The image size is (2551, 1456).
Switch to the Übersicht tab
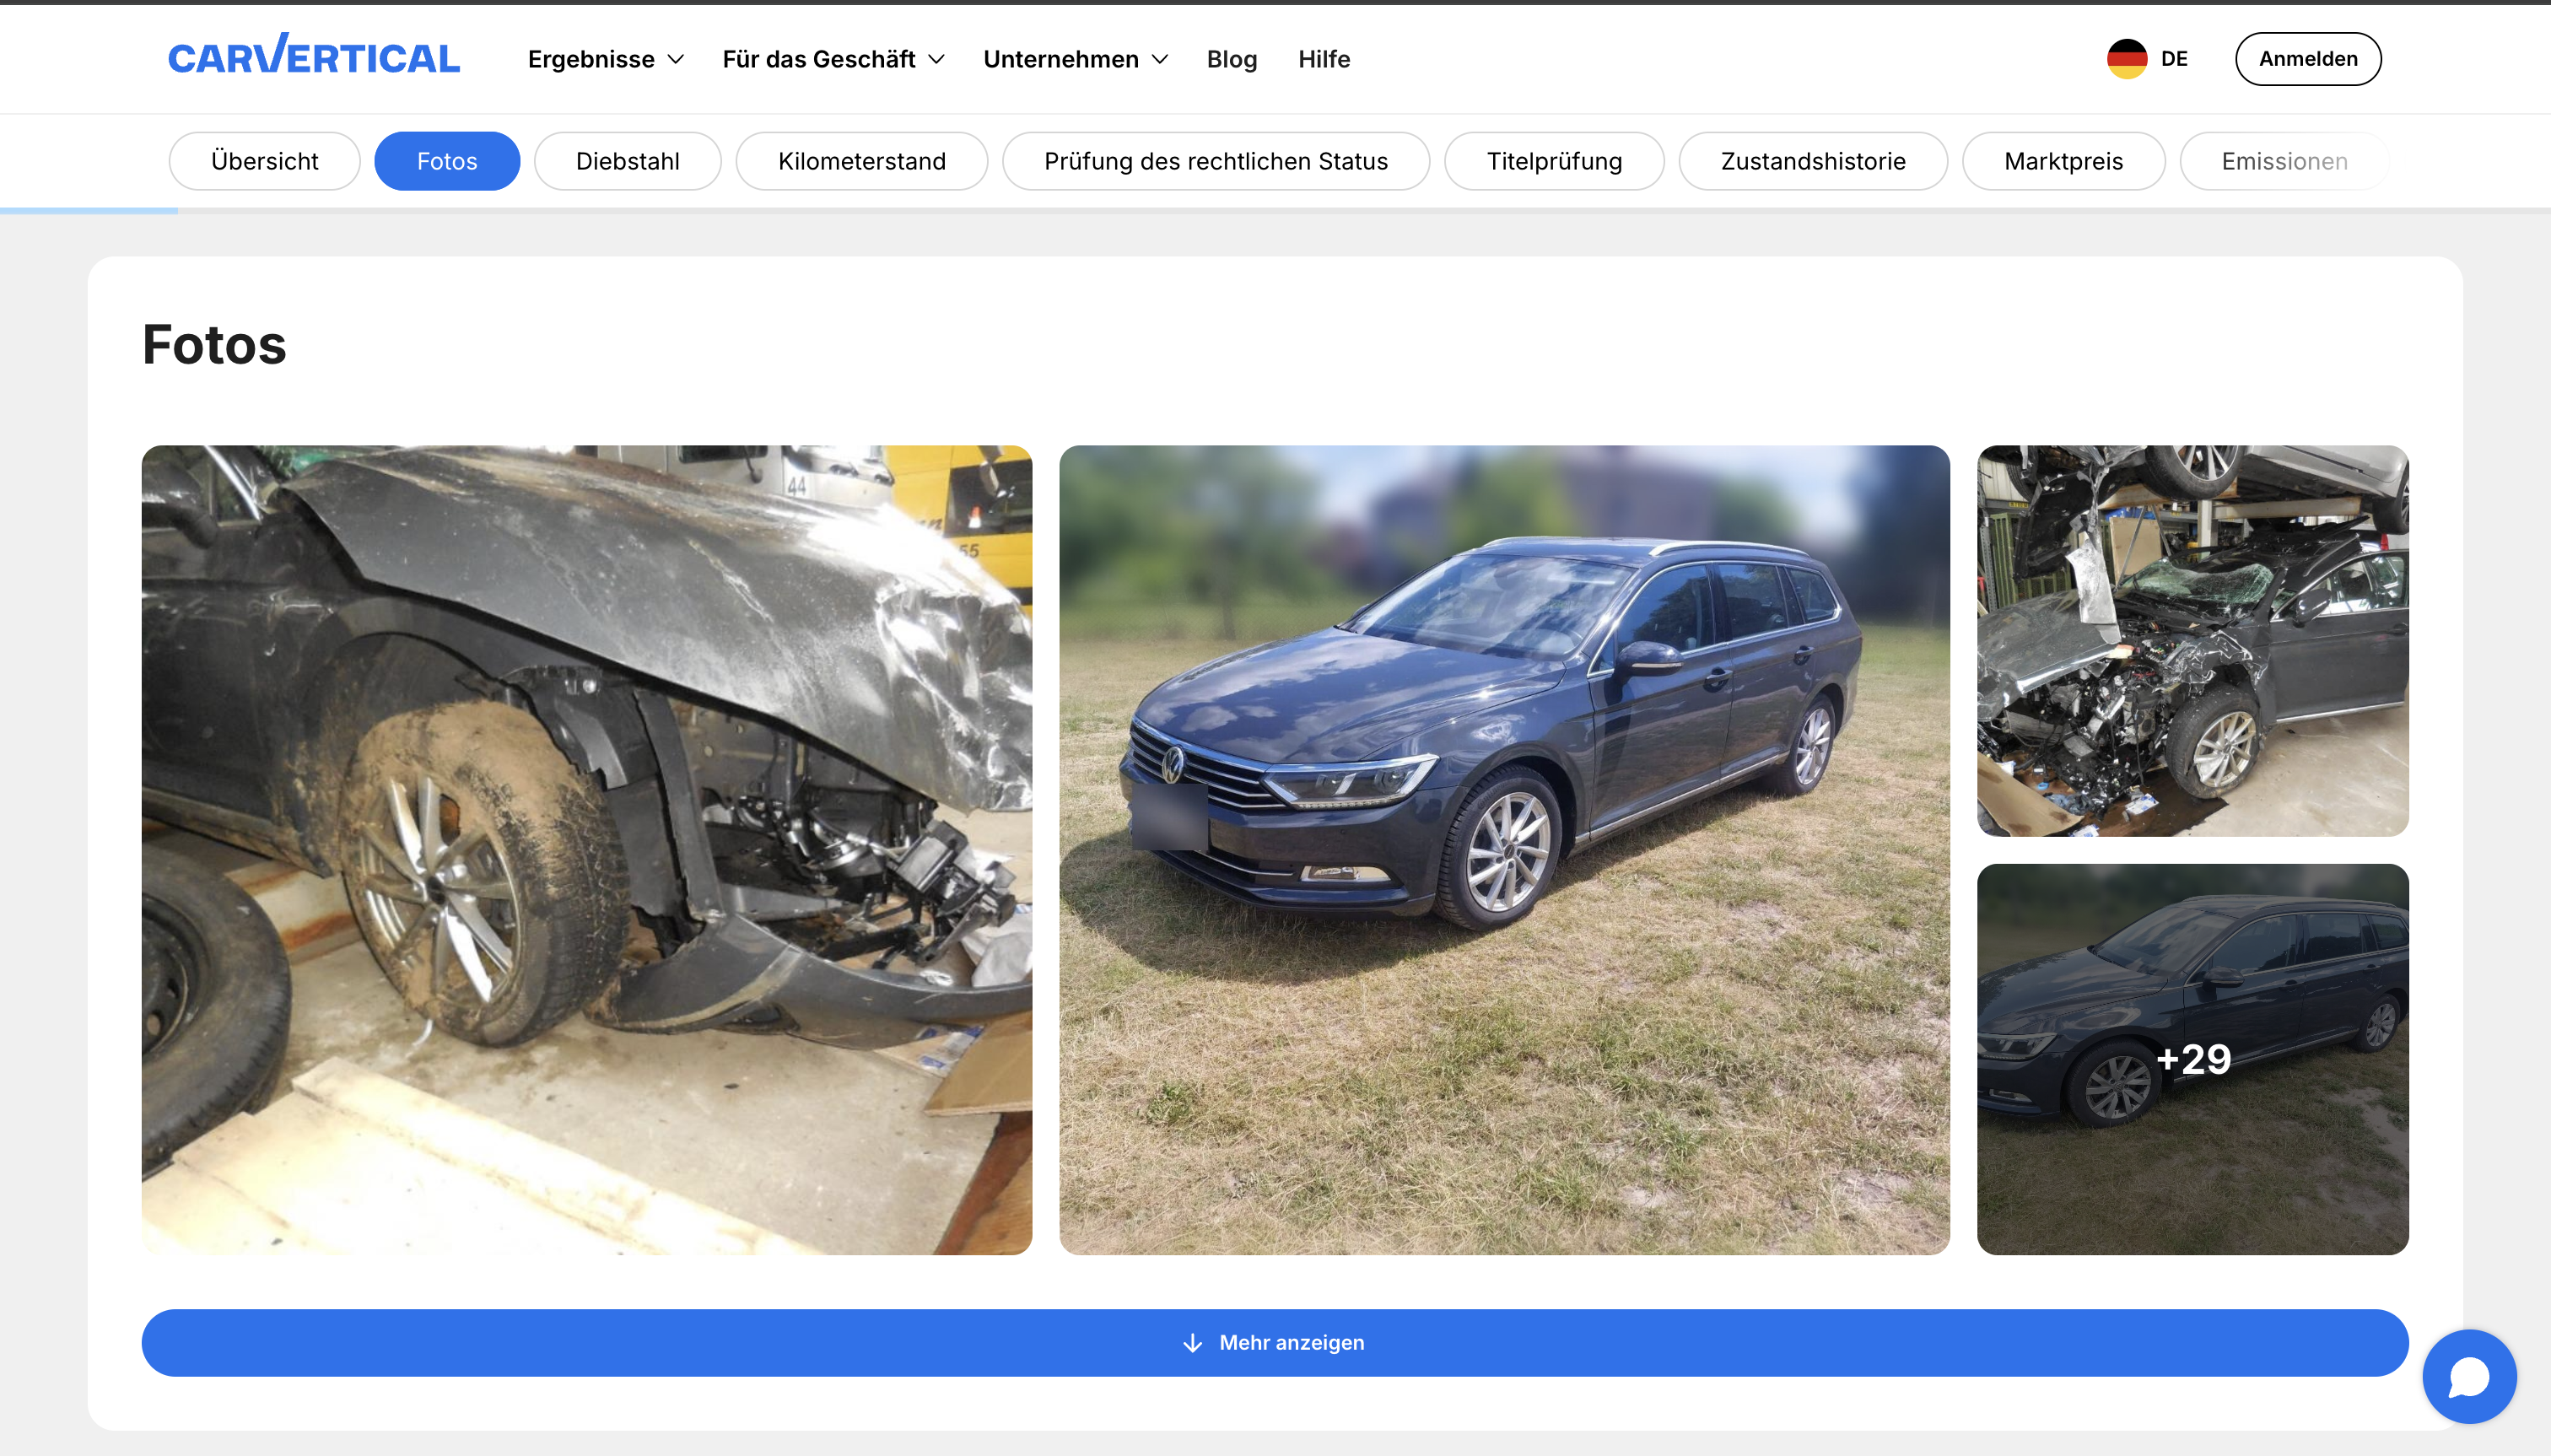[264, 161]
